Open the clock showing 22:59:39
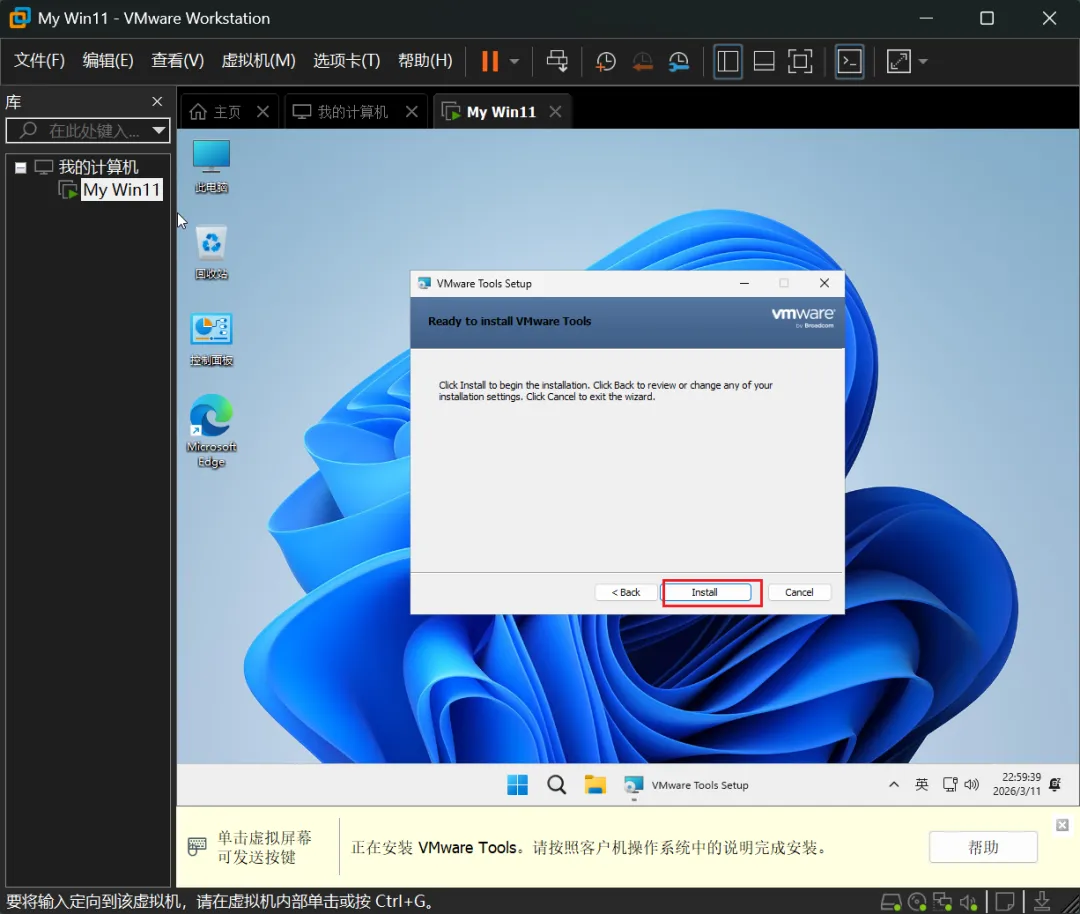 pyautogui.click(x=1017, y=784)
